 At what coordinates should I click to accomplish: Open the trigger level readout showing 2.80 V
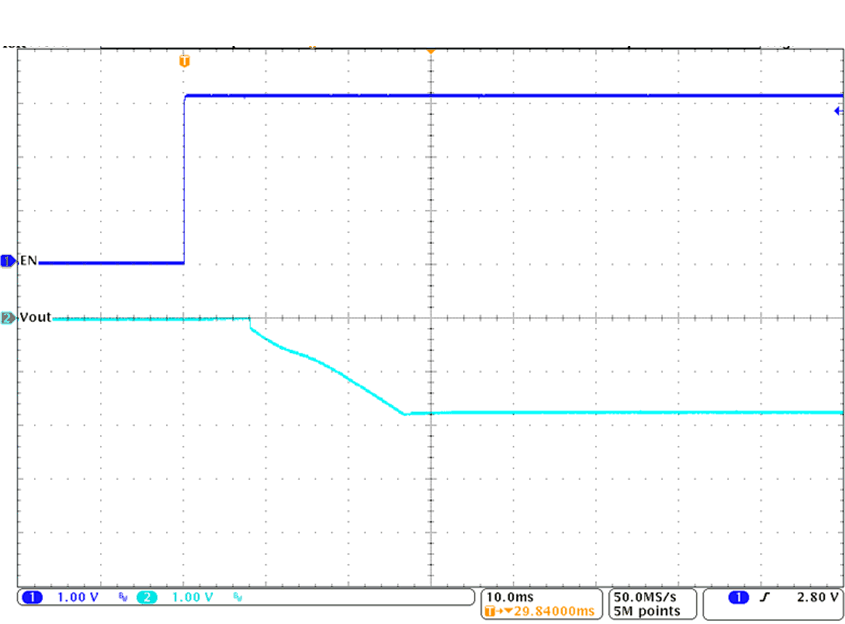(817, 597)
